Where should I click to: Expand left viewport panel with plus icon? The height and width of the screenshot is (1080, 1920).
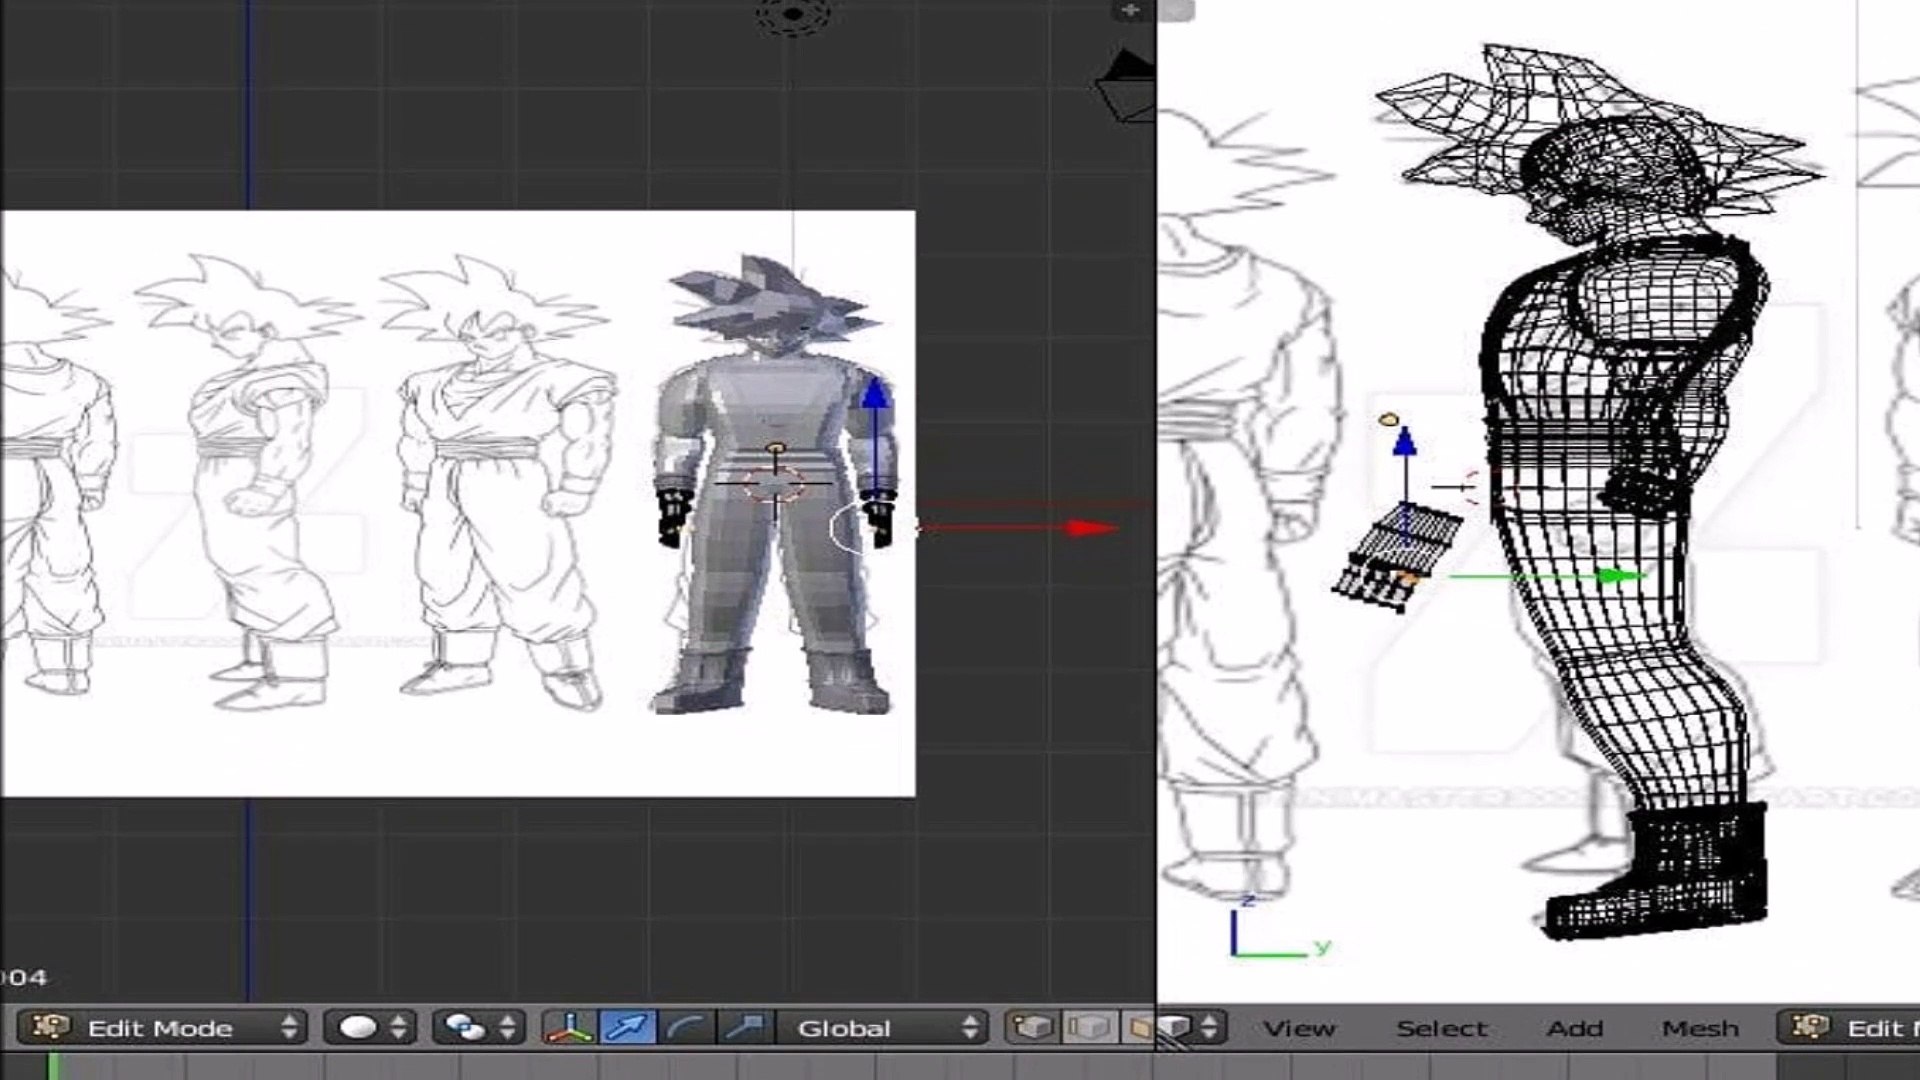point(1130,10)
